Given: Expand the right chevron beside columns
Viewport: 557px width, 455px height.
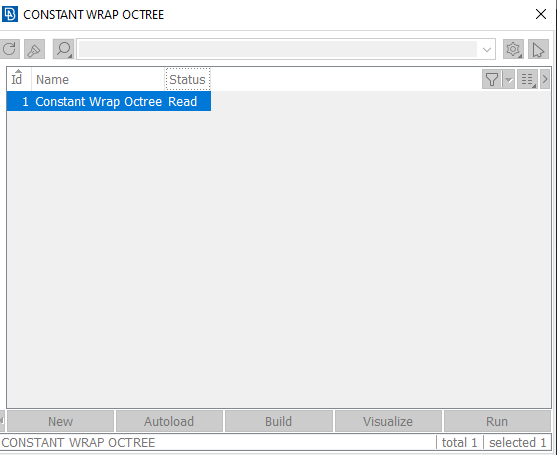Looking at the screenshot, I should click(545, 79).
